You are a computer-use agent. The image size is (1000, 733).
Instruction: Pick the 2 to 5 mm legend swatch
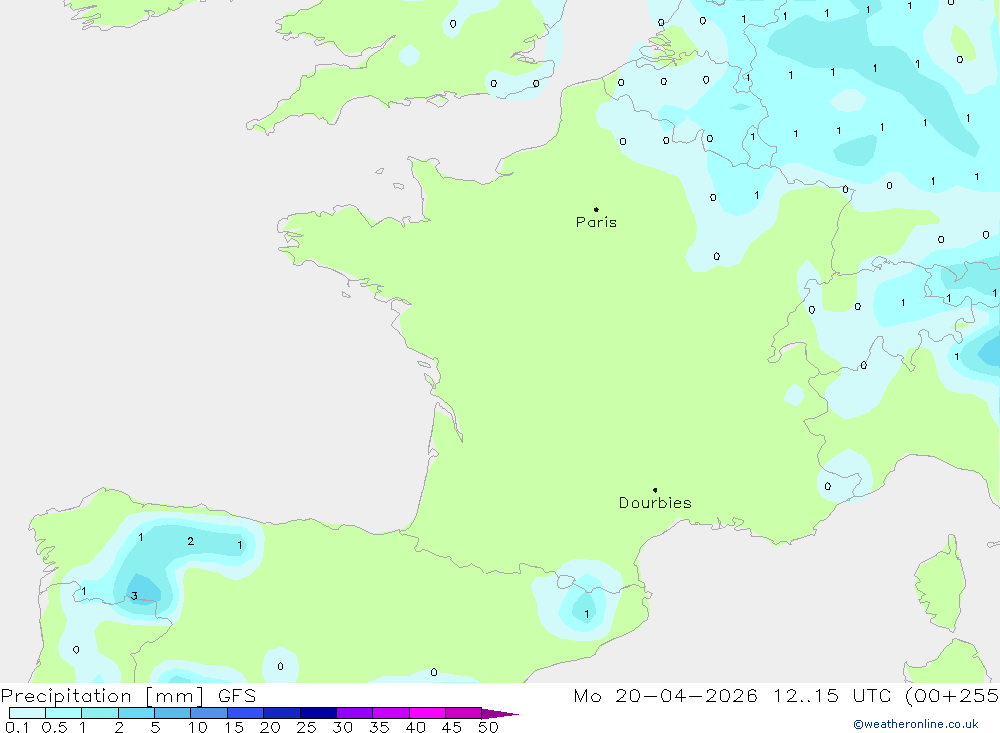coord(136,713)
